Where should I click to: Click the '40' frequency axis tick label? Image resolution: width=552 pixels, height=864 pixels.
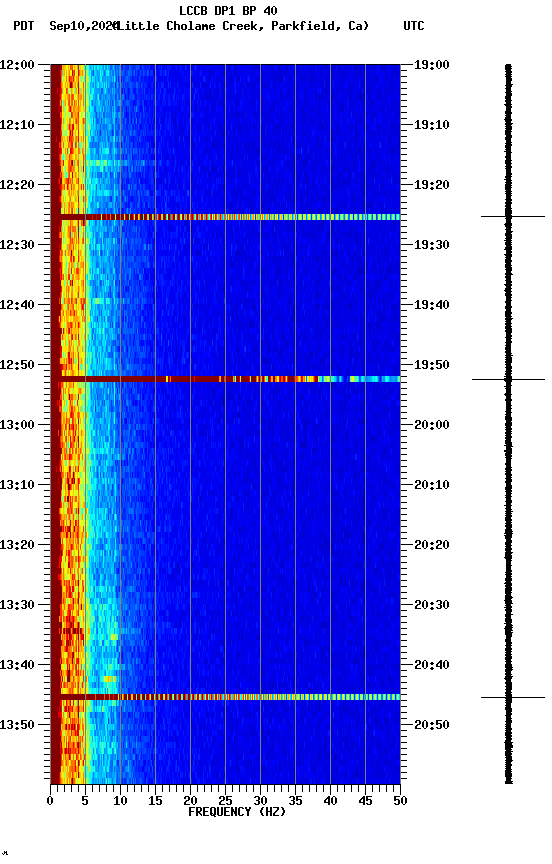coord(330,801)
